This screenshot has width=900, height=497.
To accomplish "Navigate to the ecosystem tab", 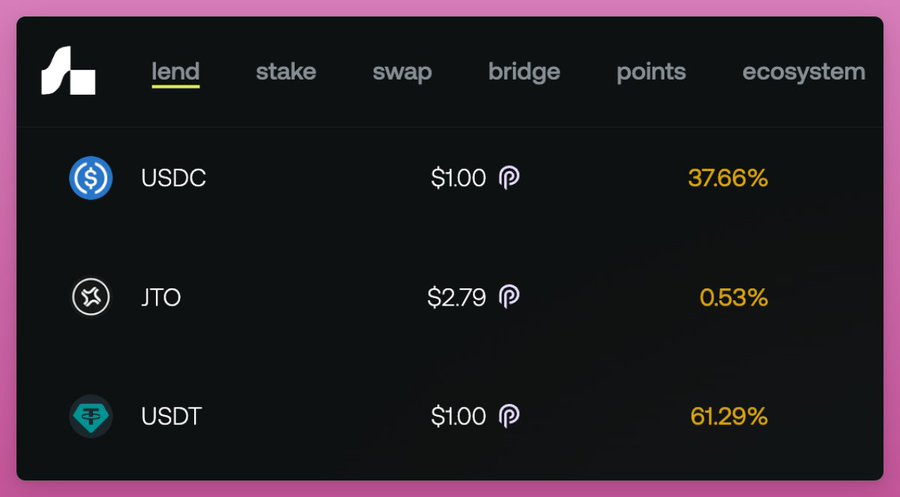I will [x=803, y=72].
